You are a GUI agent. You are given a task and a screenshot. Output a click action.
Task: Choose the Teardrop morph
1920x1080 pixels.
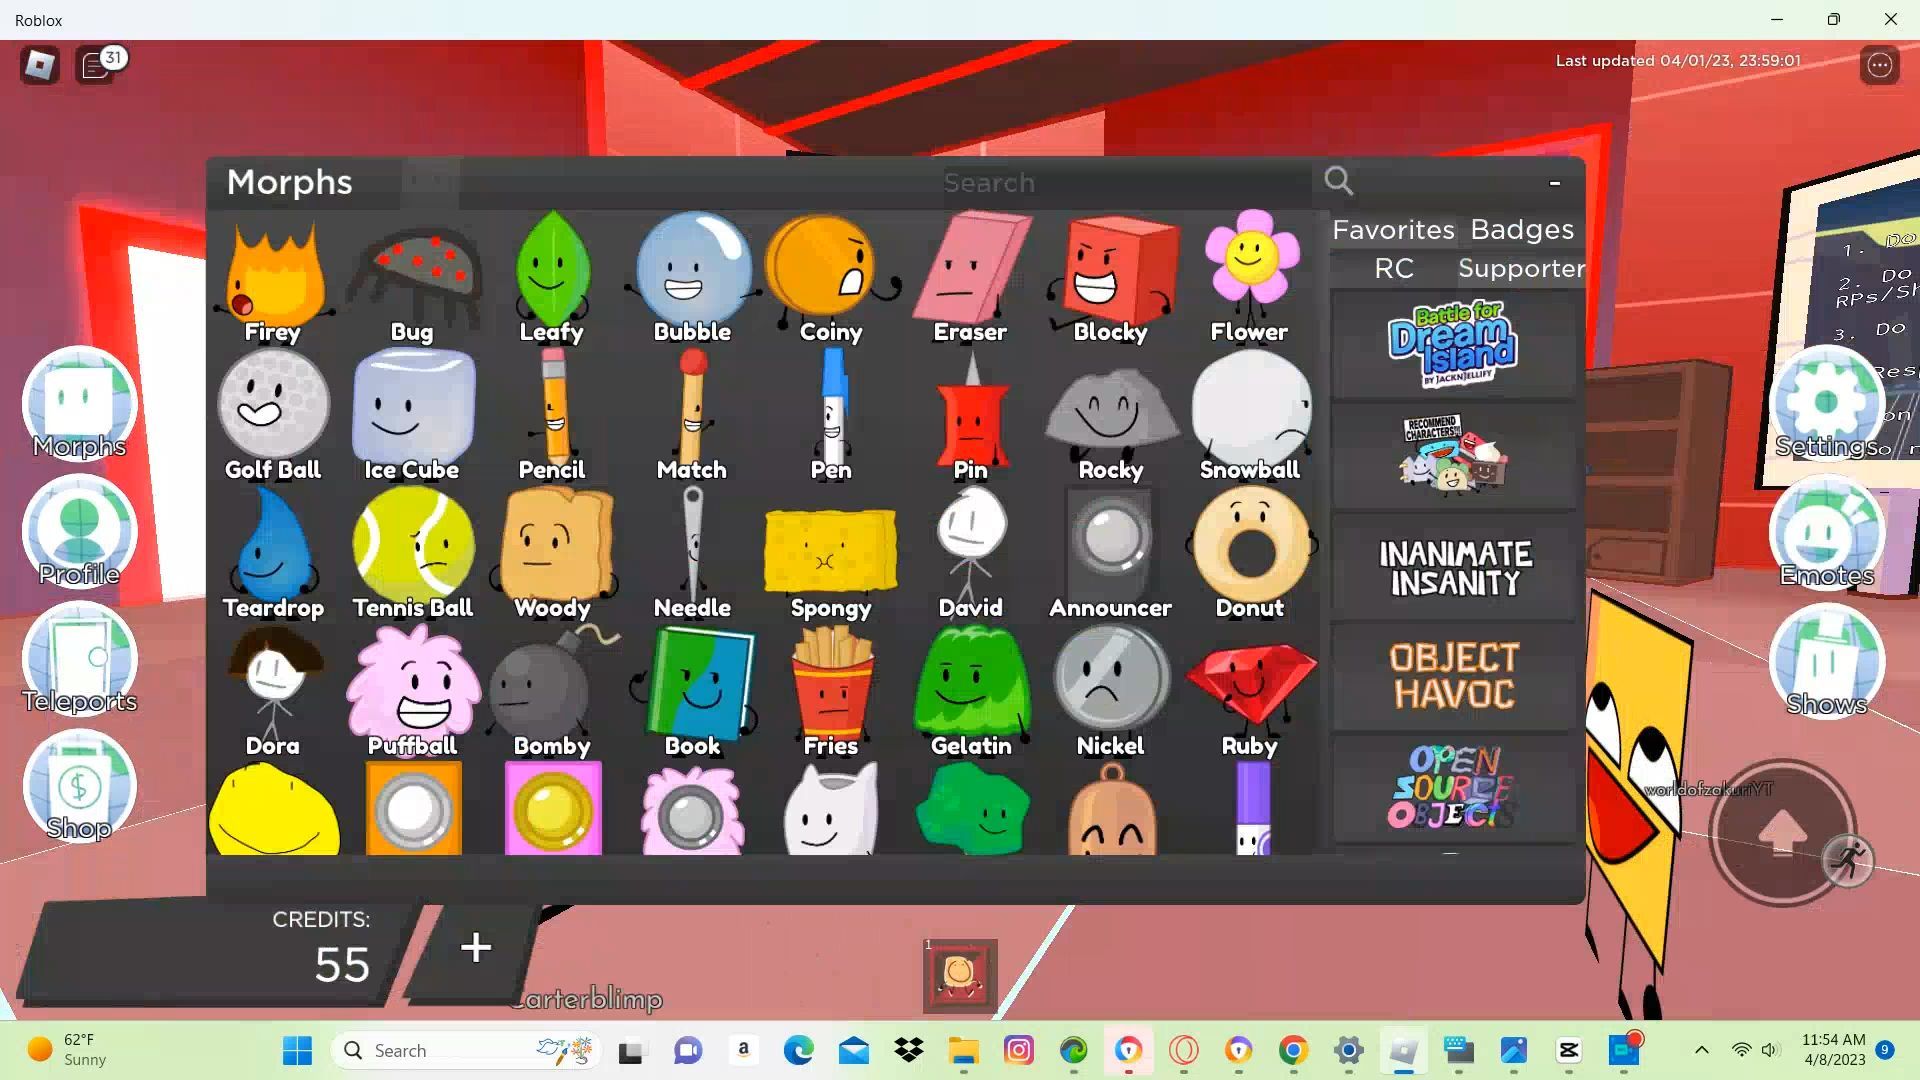pyautogui.click(x=273, y=554)
